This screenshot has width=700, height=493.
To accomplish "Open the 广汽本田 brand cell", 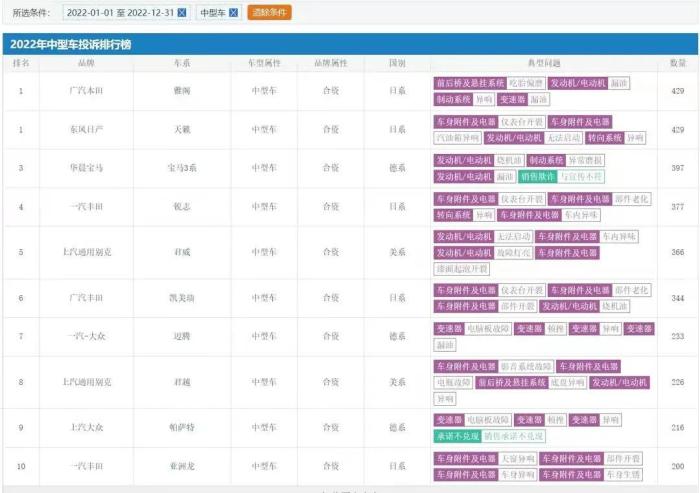I will pos(86,91).
